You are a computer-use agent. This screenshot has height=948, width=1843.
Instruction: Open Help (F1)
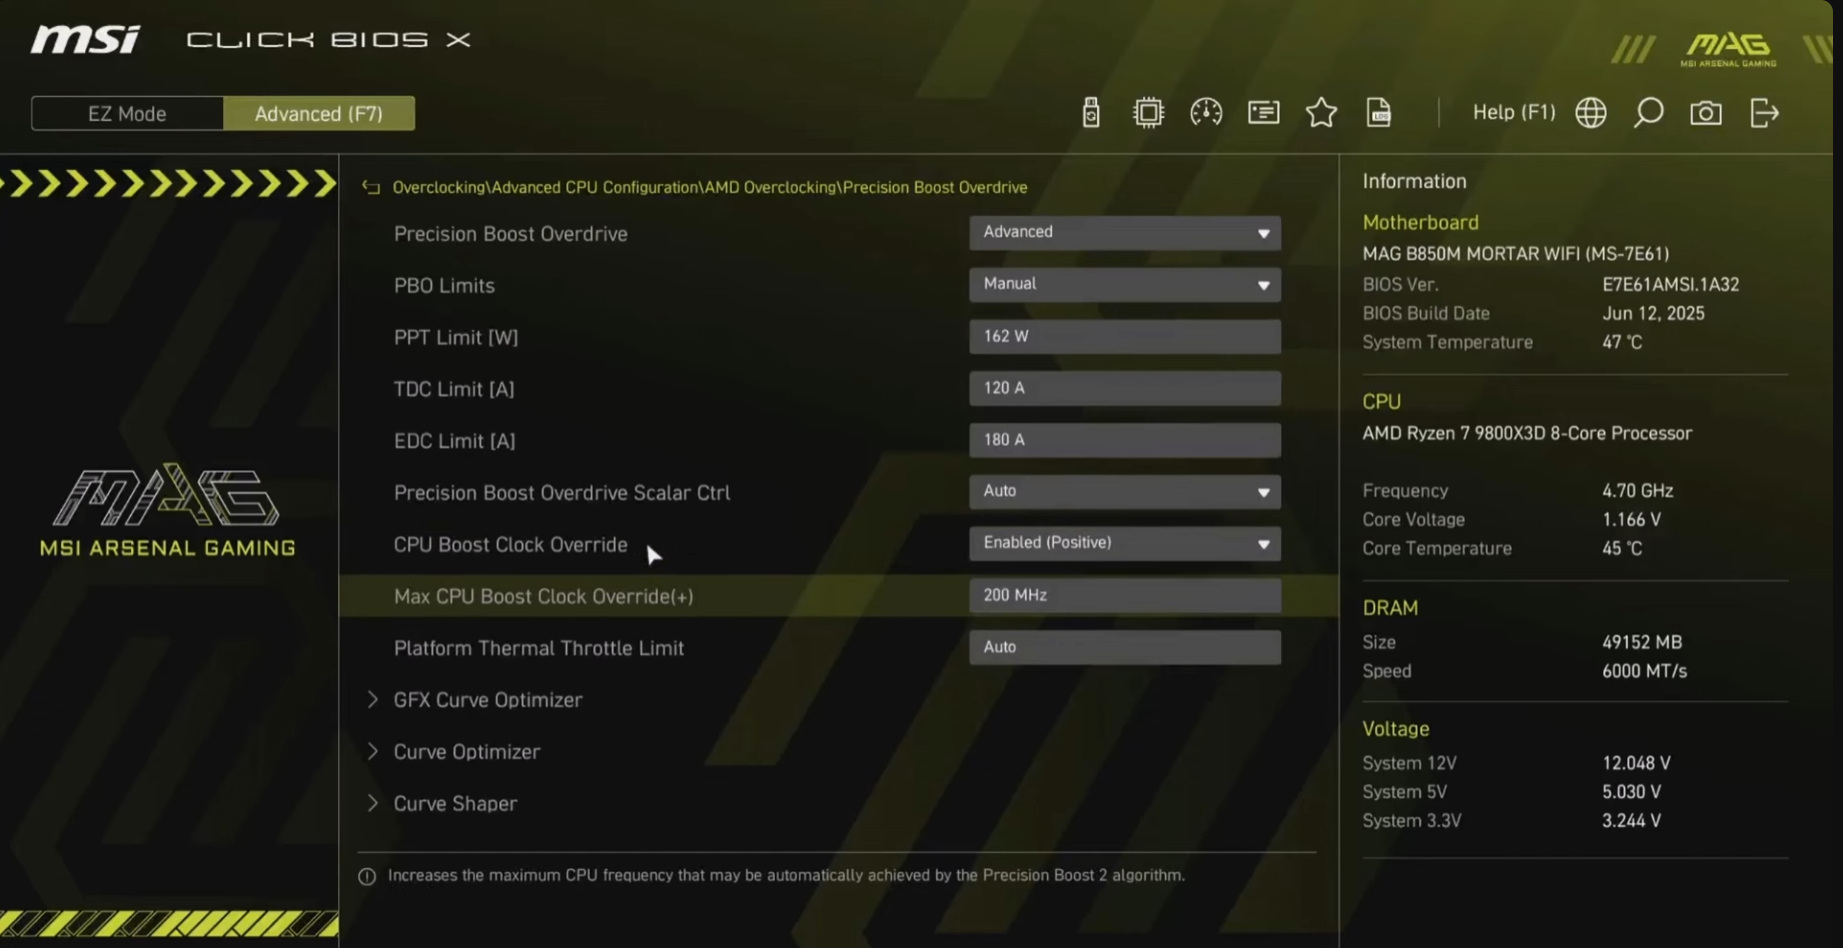click(1514, 112)
